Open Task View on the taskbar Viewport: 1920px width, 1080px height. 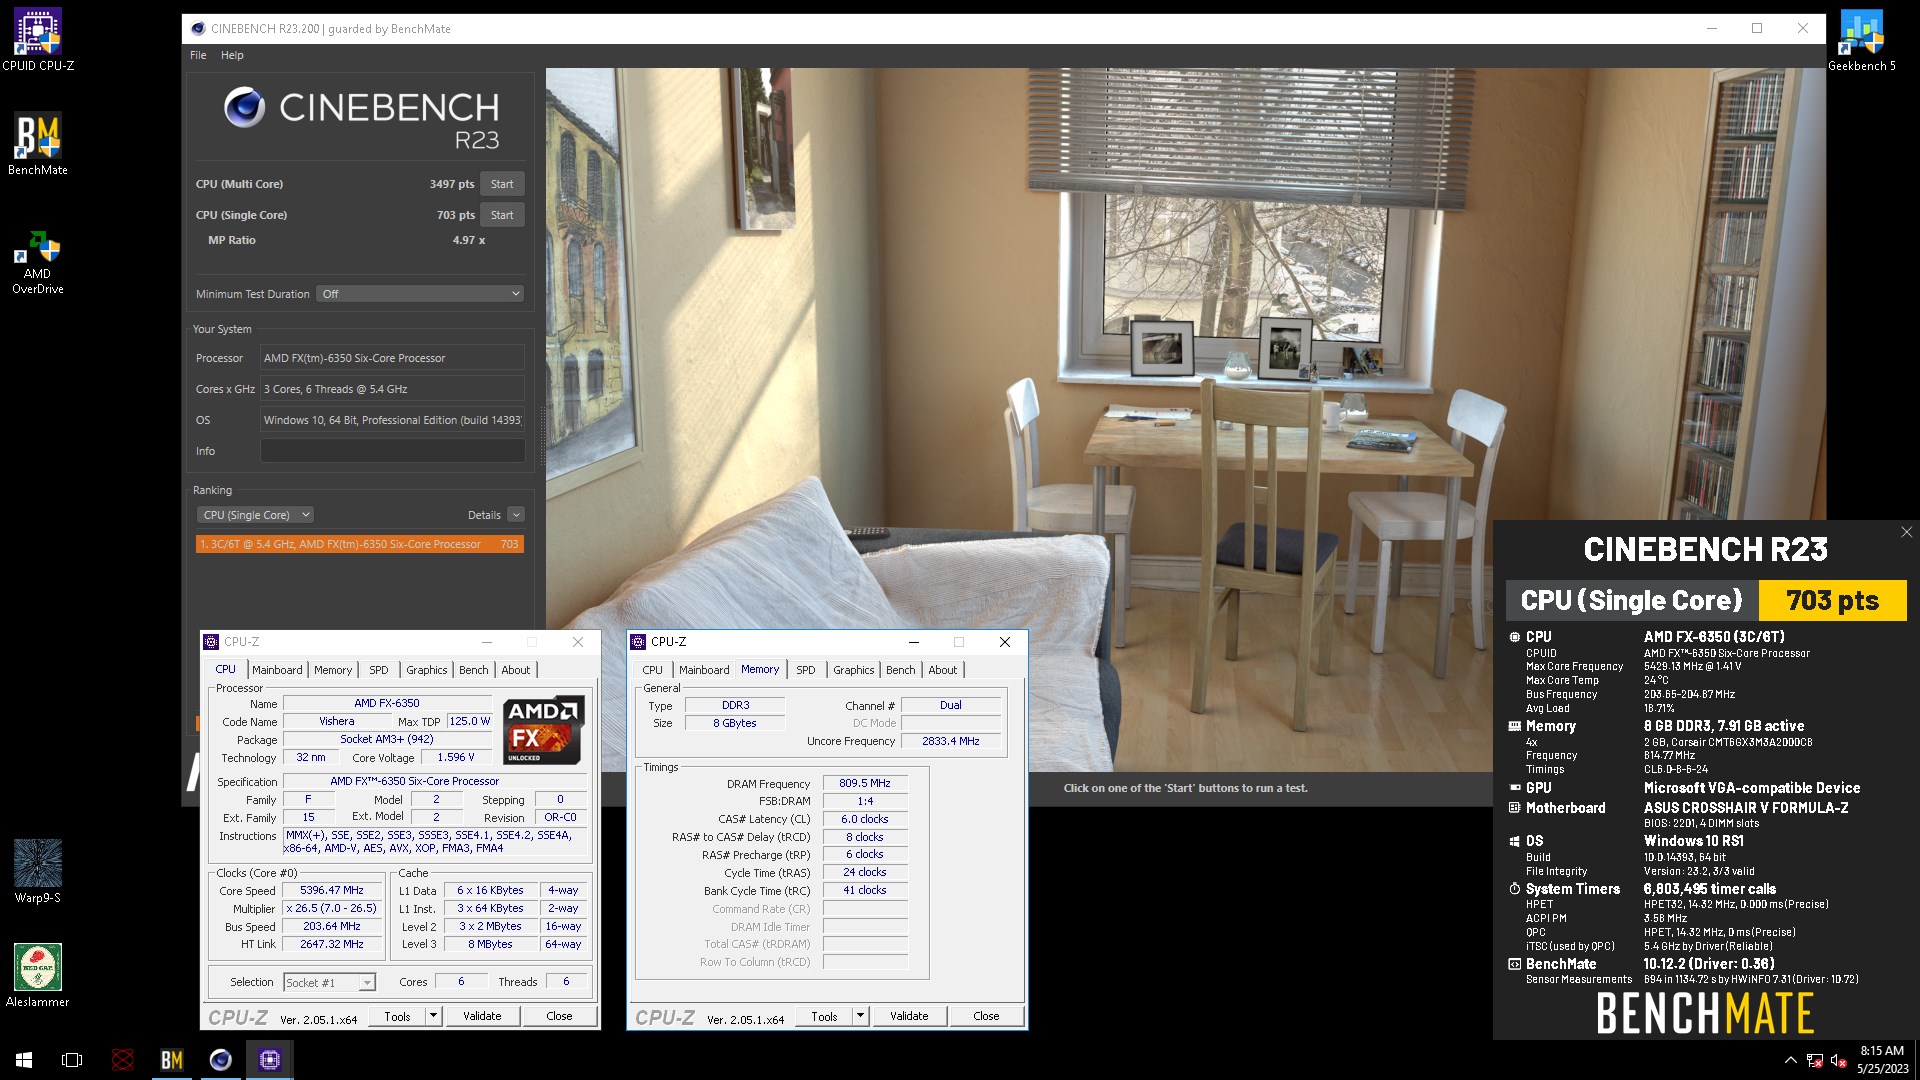point(72,1060)
